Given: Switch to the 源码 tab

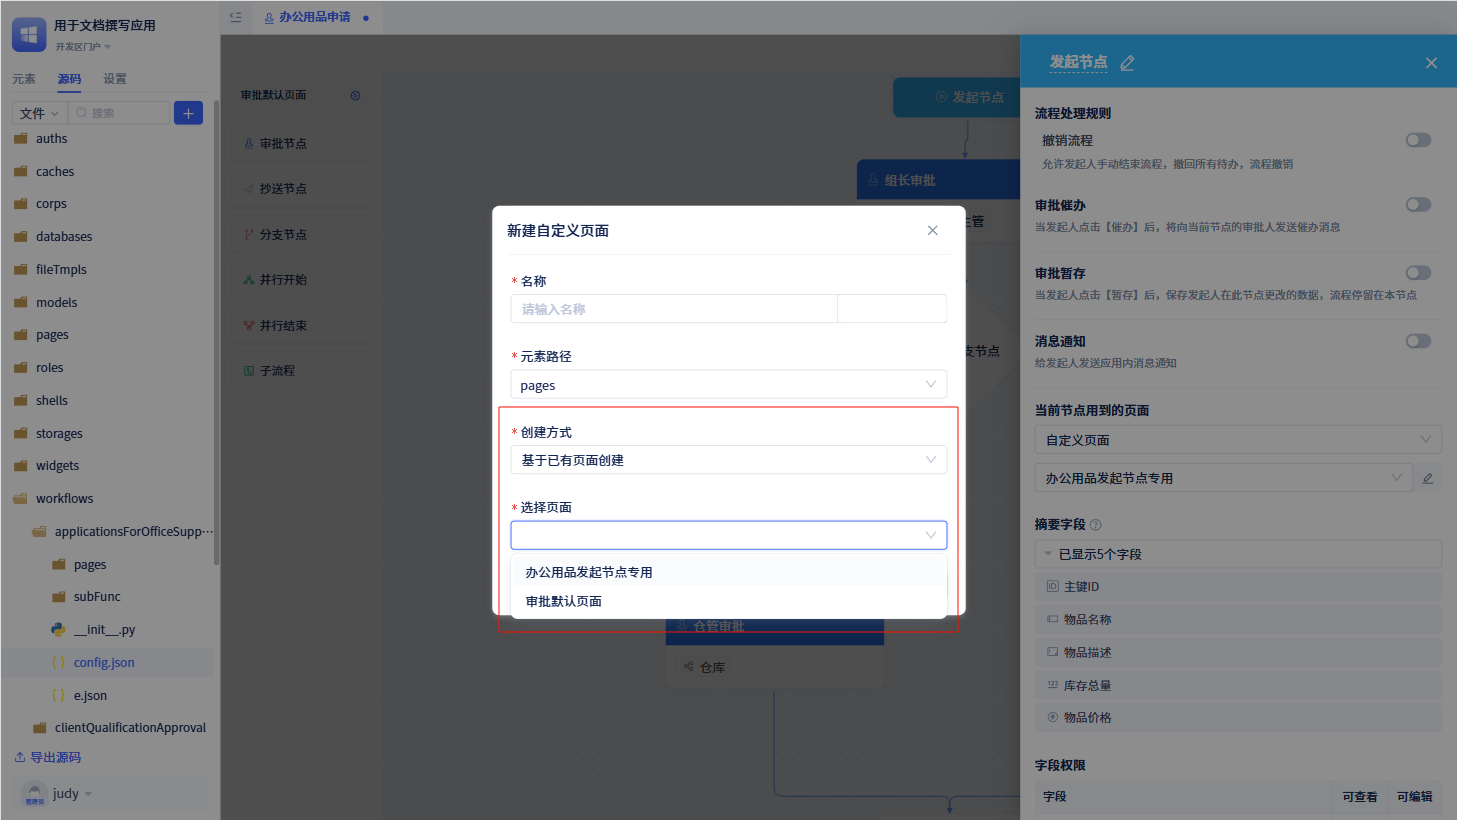Looking at the screenshot, I should coord(69,79).
